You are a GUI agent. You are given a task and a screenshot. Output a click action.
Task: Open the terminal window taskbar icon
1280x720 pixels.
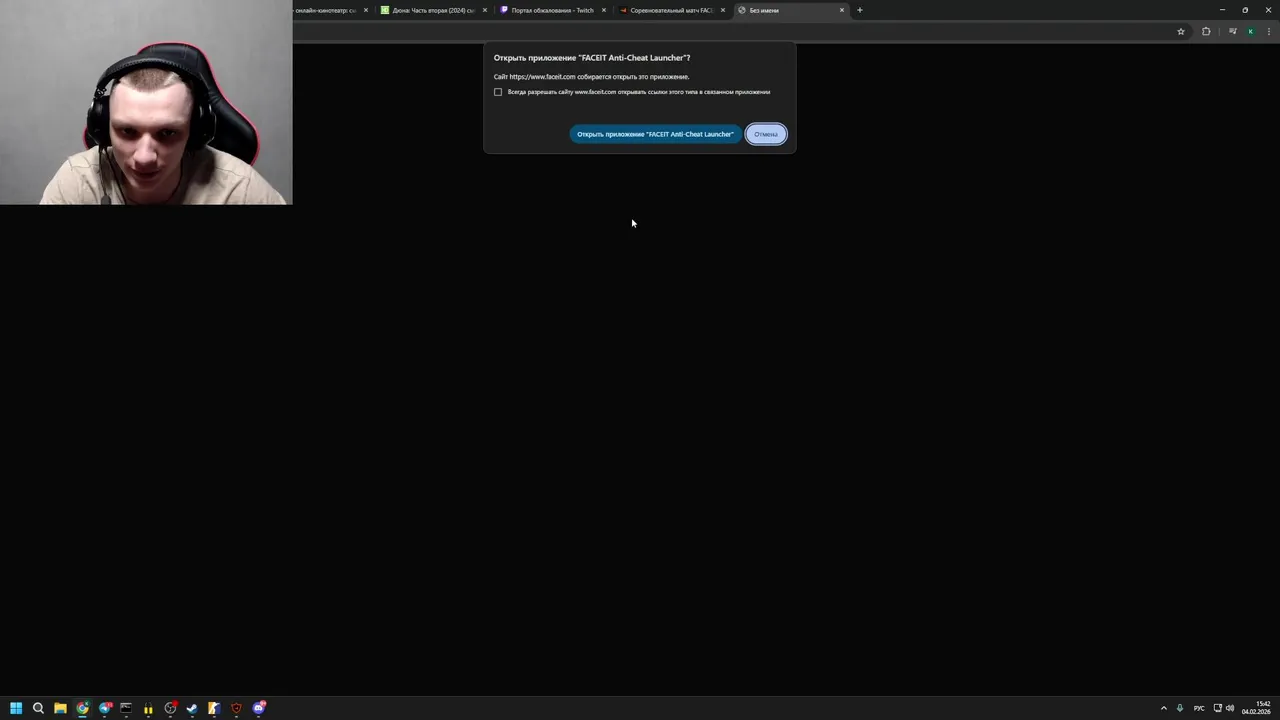coord(126,708)
